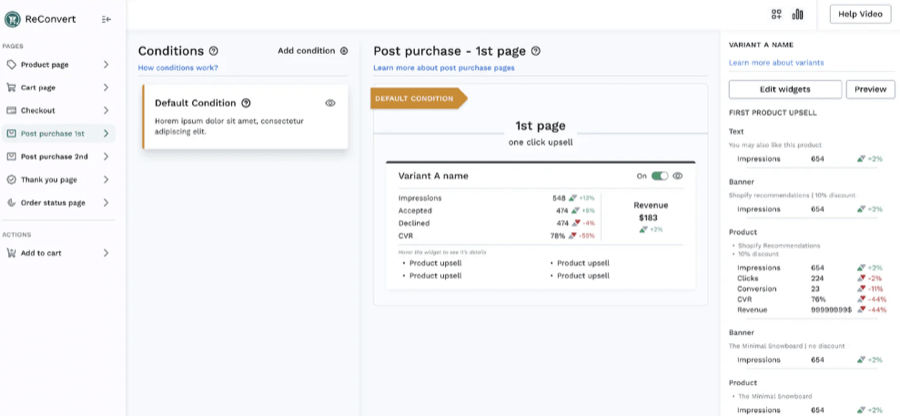Toggle the Variant A On switch
The width and height of the screenshot is (900, 416).
tap(660, 176)
